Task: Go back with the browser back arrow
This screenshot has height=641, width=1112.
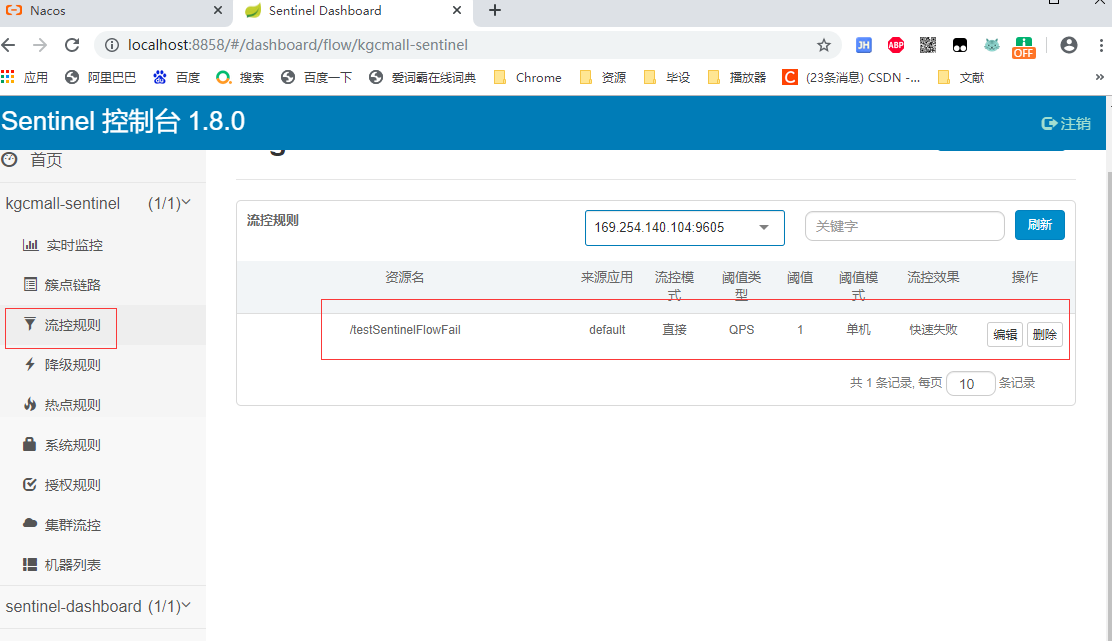Action: point(9,45)
